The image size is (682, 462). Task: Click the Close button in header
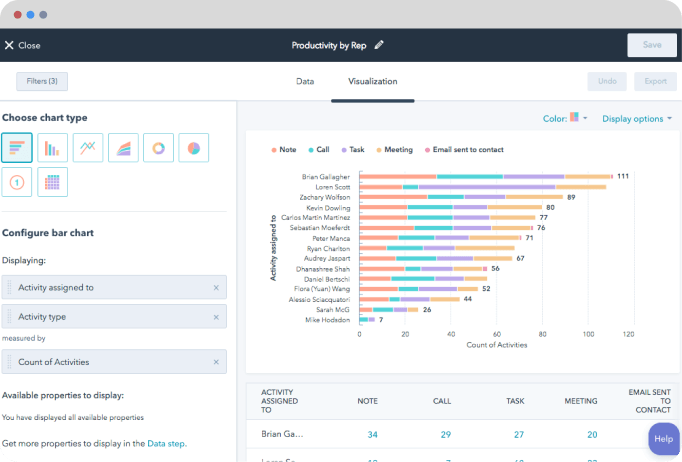[x=22, y=45]
